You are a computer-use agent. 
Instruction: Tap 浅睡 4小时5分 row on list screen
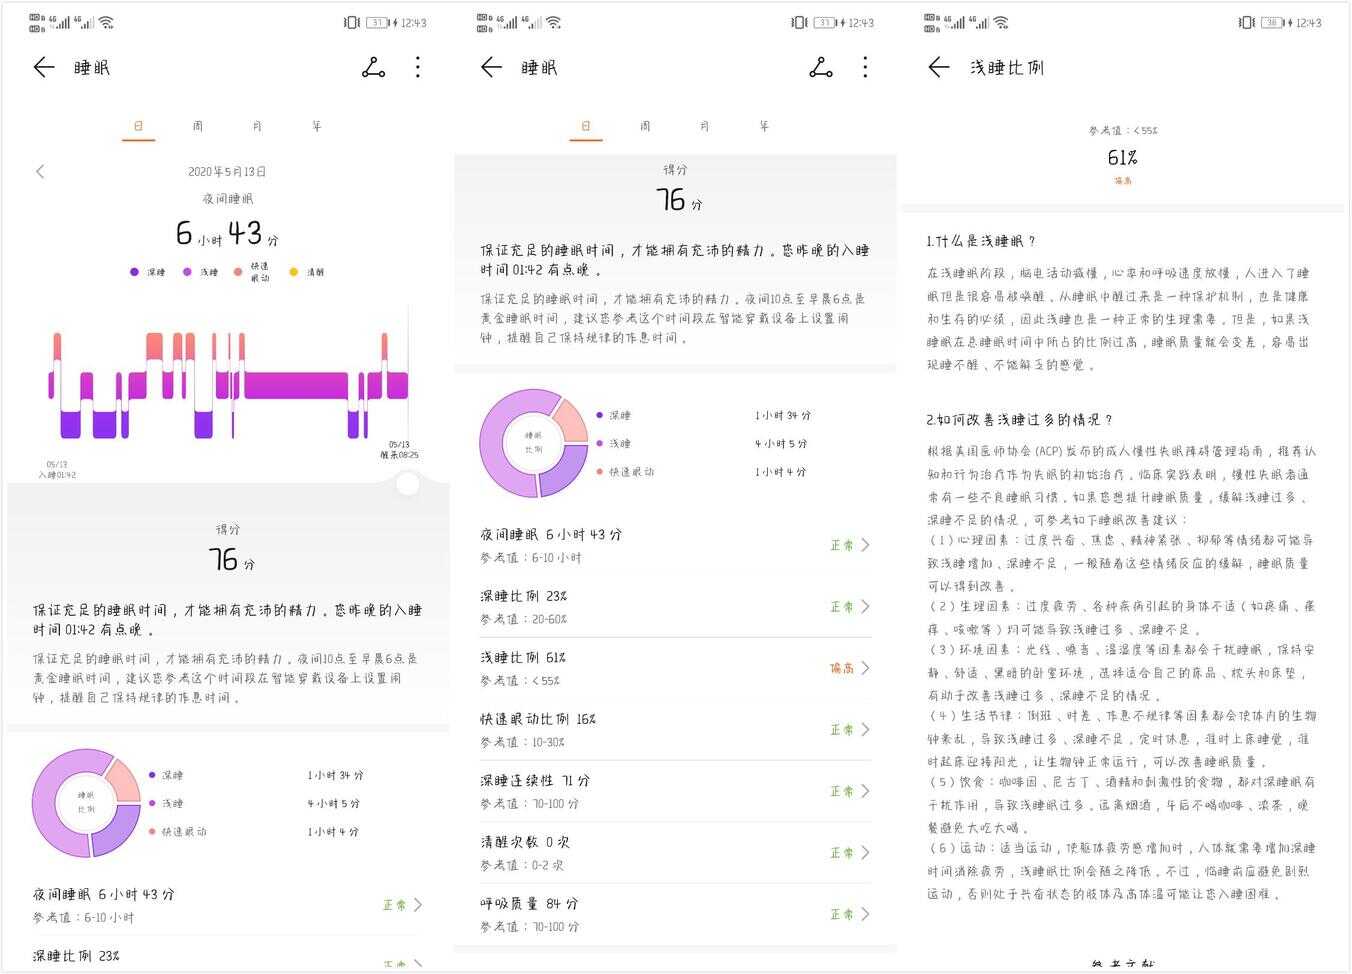click(x=701, y=443)
